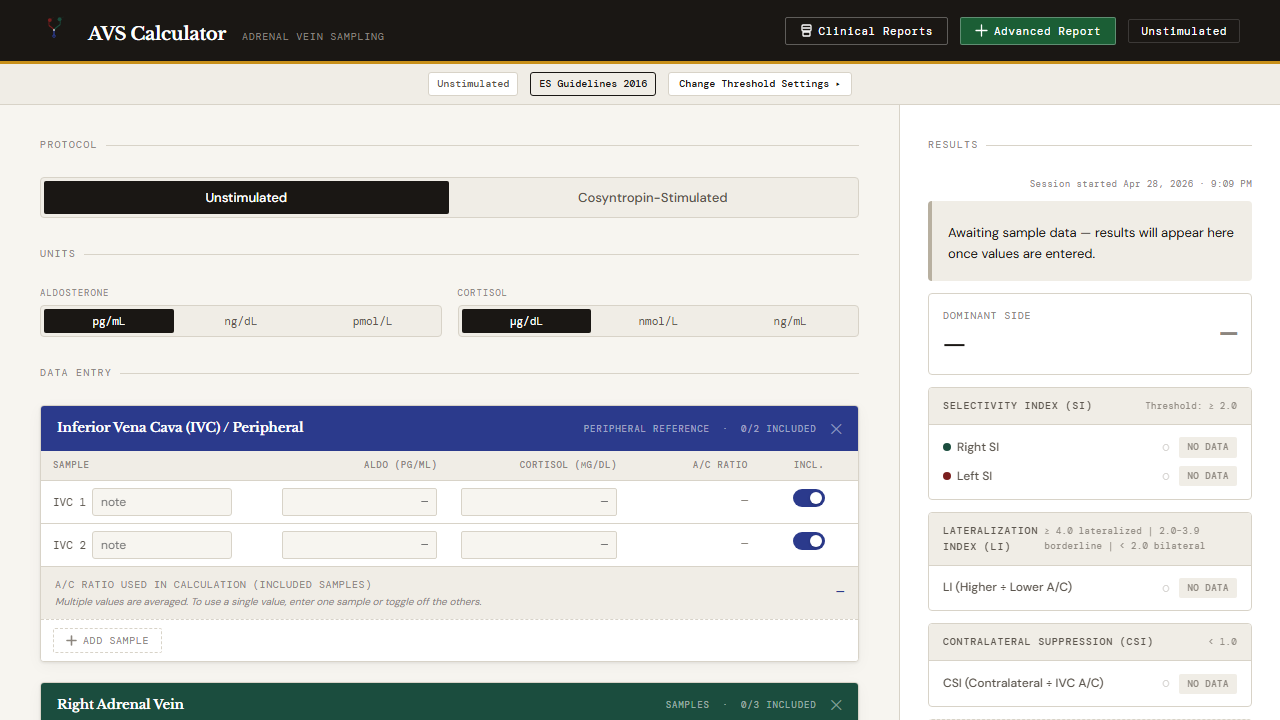
Task: Turn off the IVC 2 include switch
Action: click(x=808, y=541)
